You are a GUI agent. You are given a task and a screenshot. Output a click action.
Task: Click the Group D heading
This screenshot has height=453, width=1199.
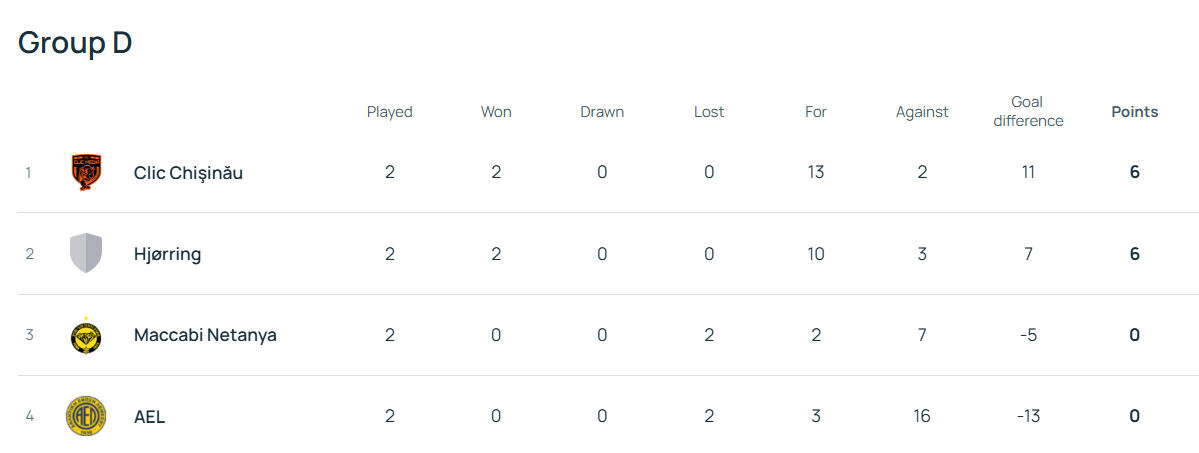(75, 43)
